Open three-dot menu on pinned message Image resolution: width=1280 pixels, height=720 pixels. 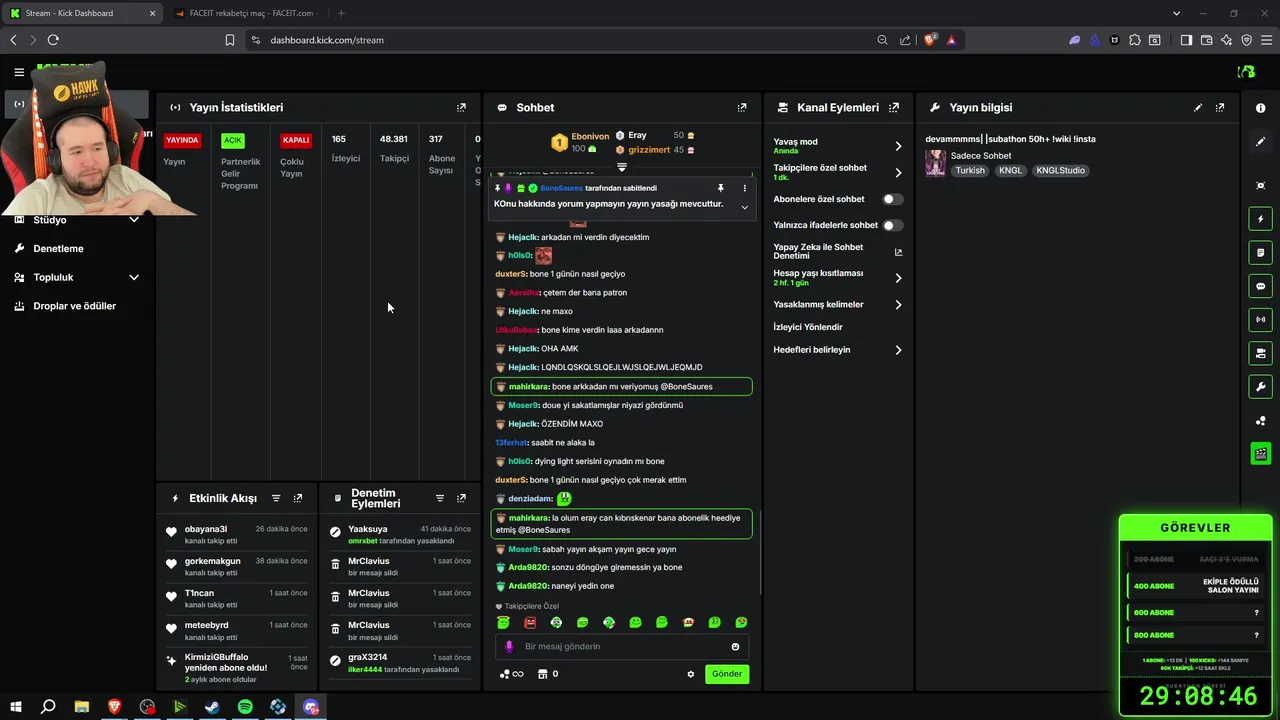click(744, 188)
